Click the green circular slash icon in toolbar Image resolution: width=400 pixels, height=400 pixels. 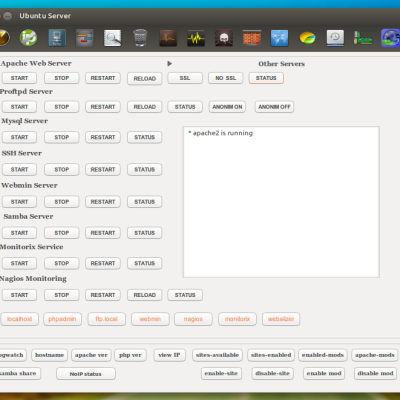28,38
